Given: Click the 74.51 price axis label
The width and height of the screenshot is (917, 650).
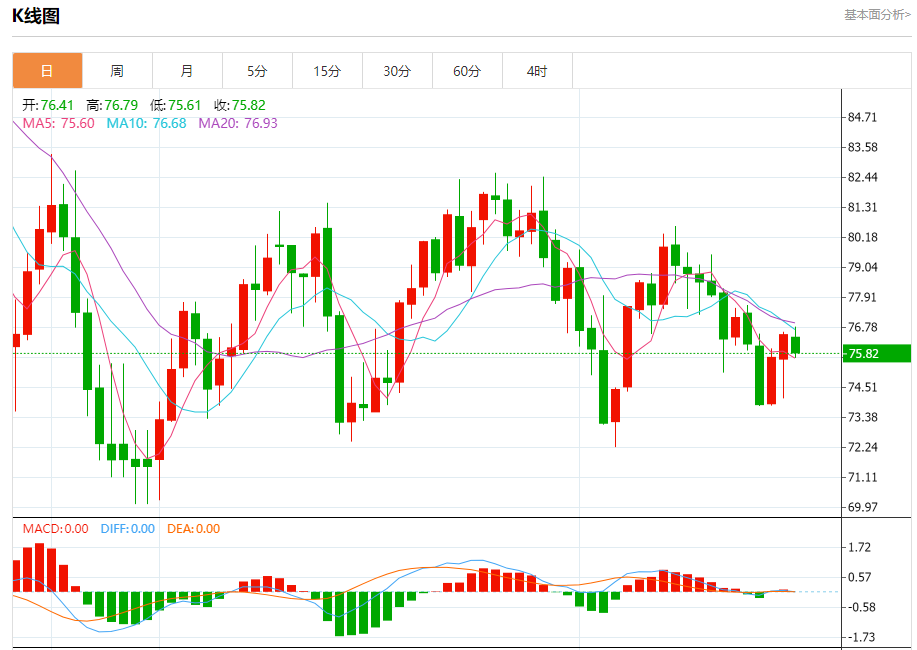Looking at the screenshot, I should tap(863, 387).
